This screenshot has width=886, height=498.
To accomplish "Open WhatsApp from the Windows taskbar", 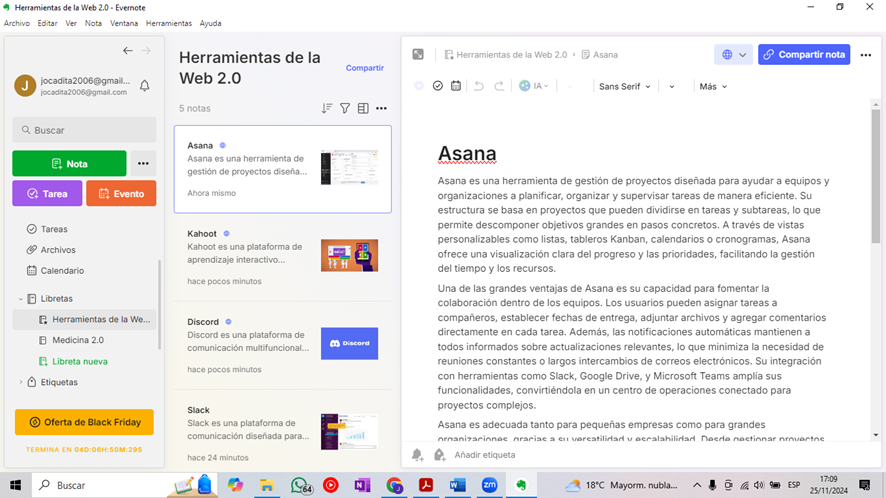I will 301,485.
